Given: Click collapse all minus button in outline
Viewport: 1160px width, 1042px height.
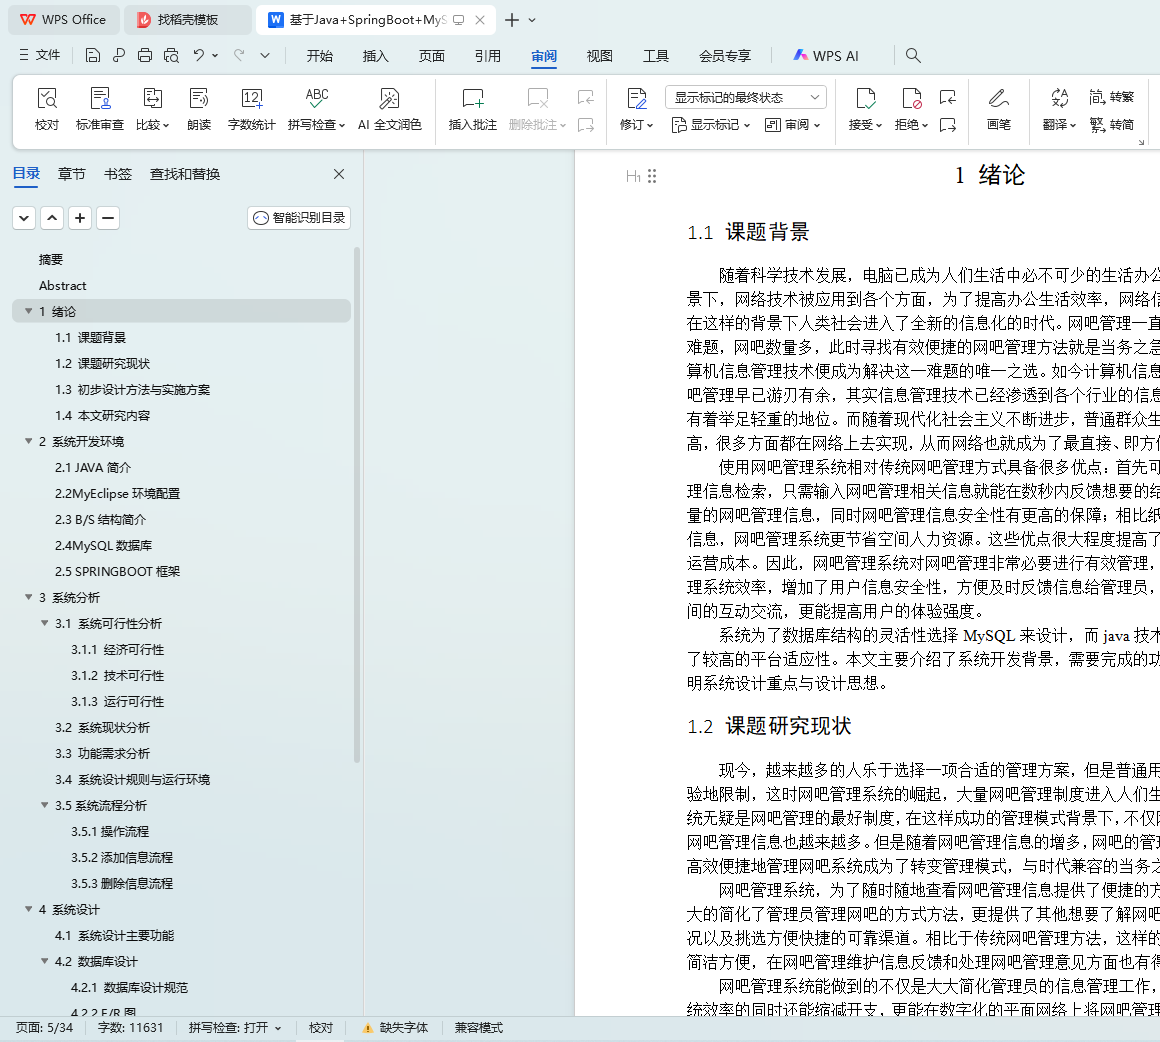Looking at the screenshot, I should click(x=108, y=218).
